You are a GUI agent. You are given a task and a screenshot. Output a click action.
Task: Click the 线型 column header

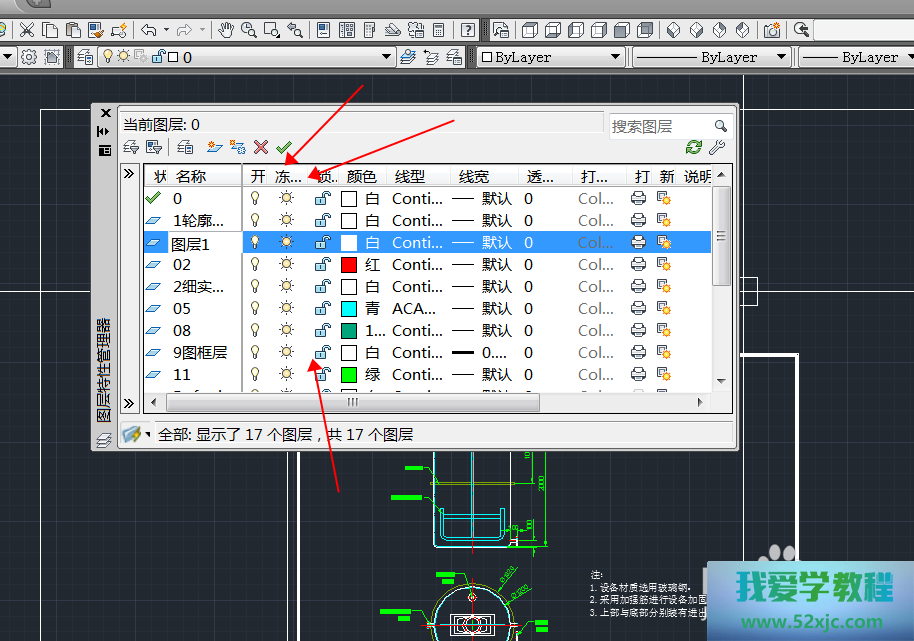pyautogui.click(x=410, y=176)
